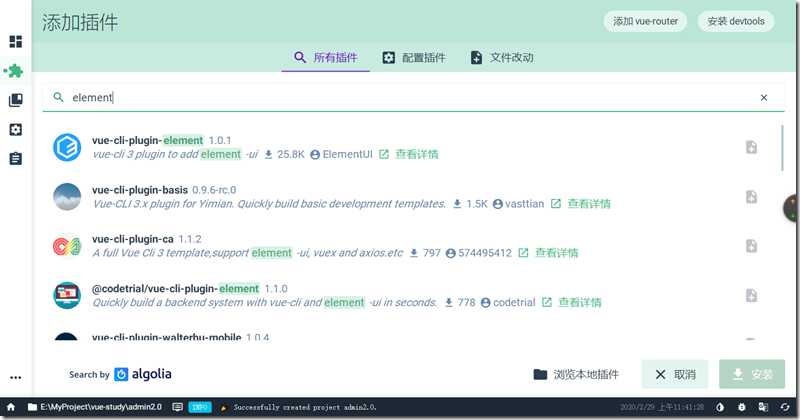800x420 pixels.
Task: Select the vue-cli-plugin-basis logo
Action: (x=67, y=197)
